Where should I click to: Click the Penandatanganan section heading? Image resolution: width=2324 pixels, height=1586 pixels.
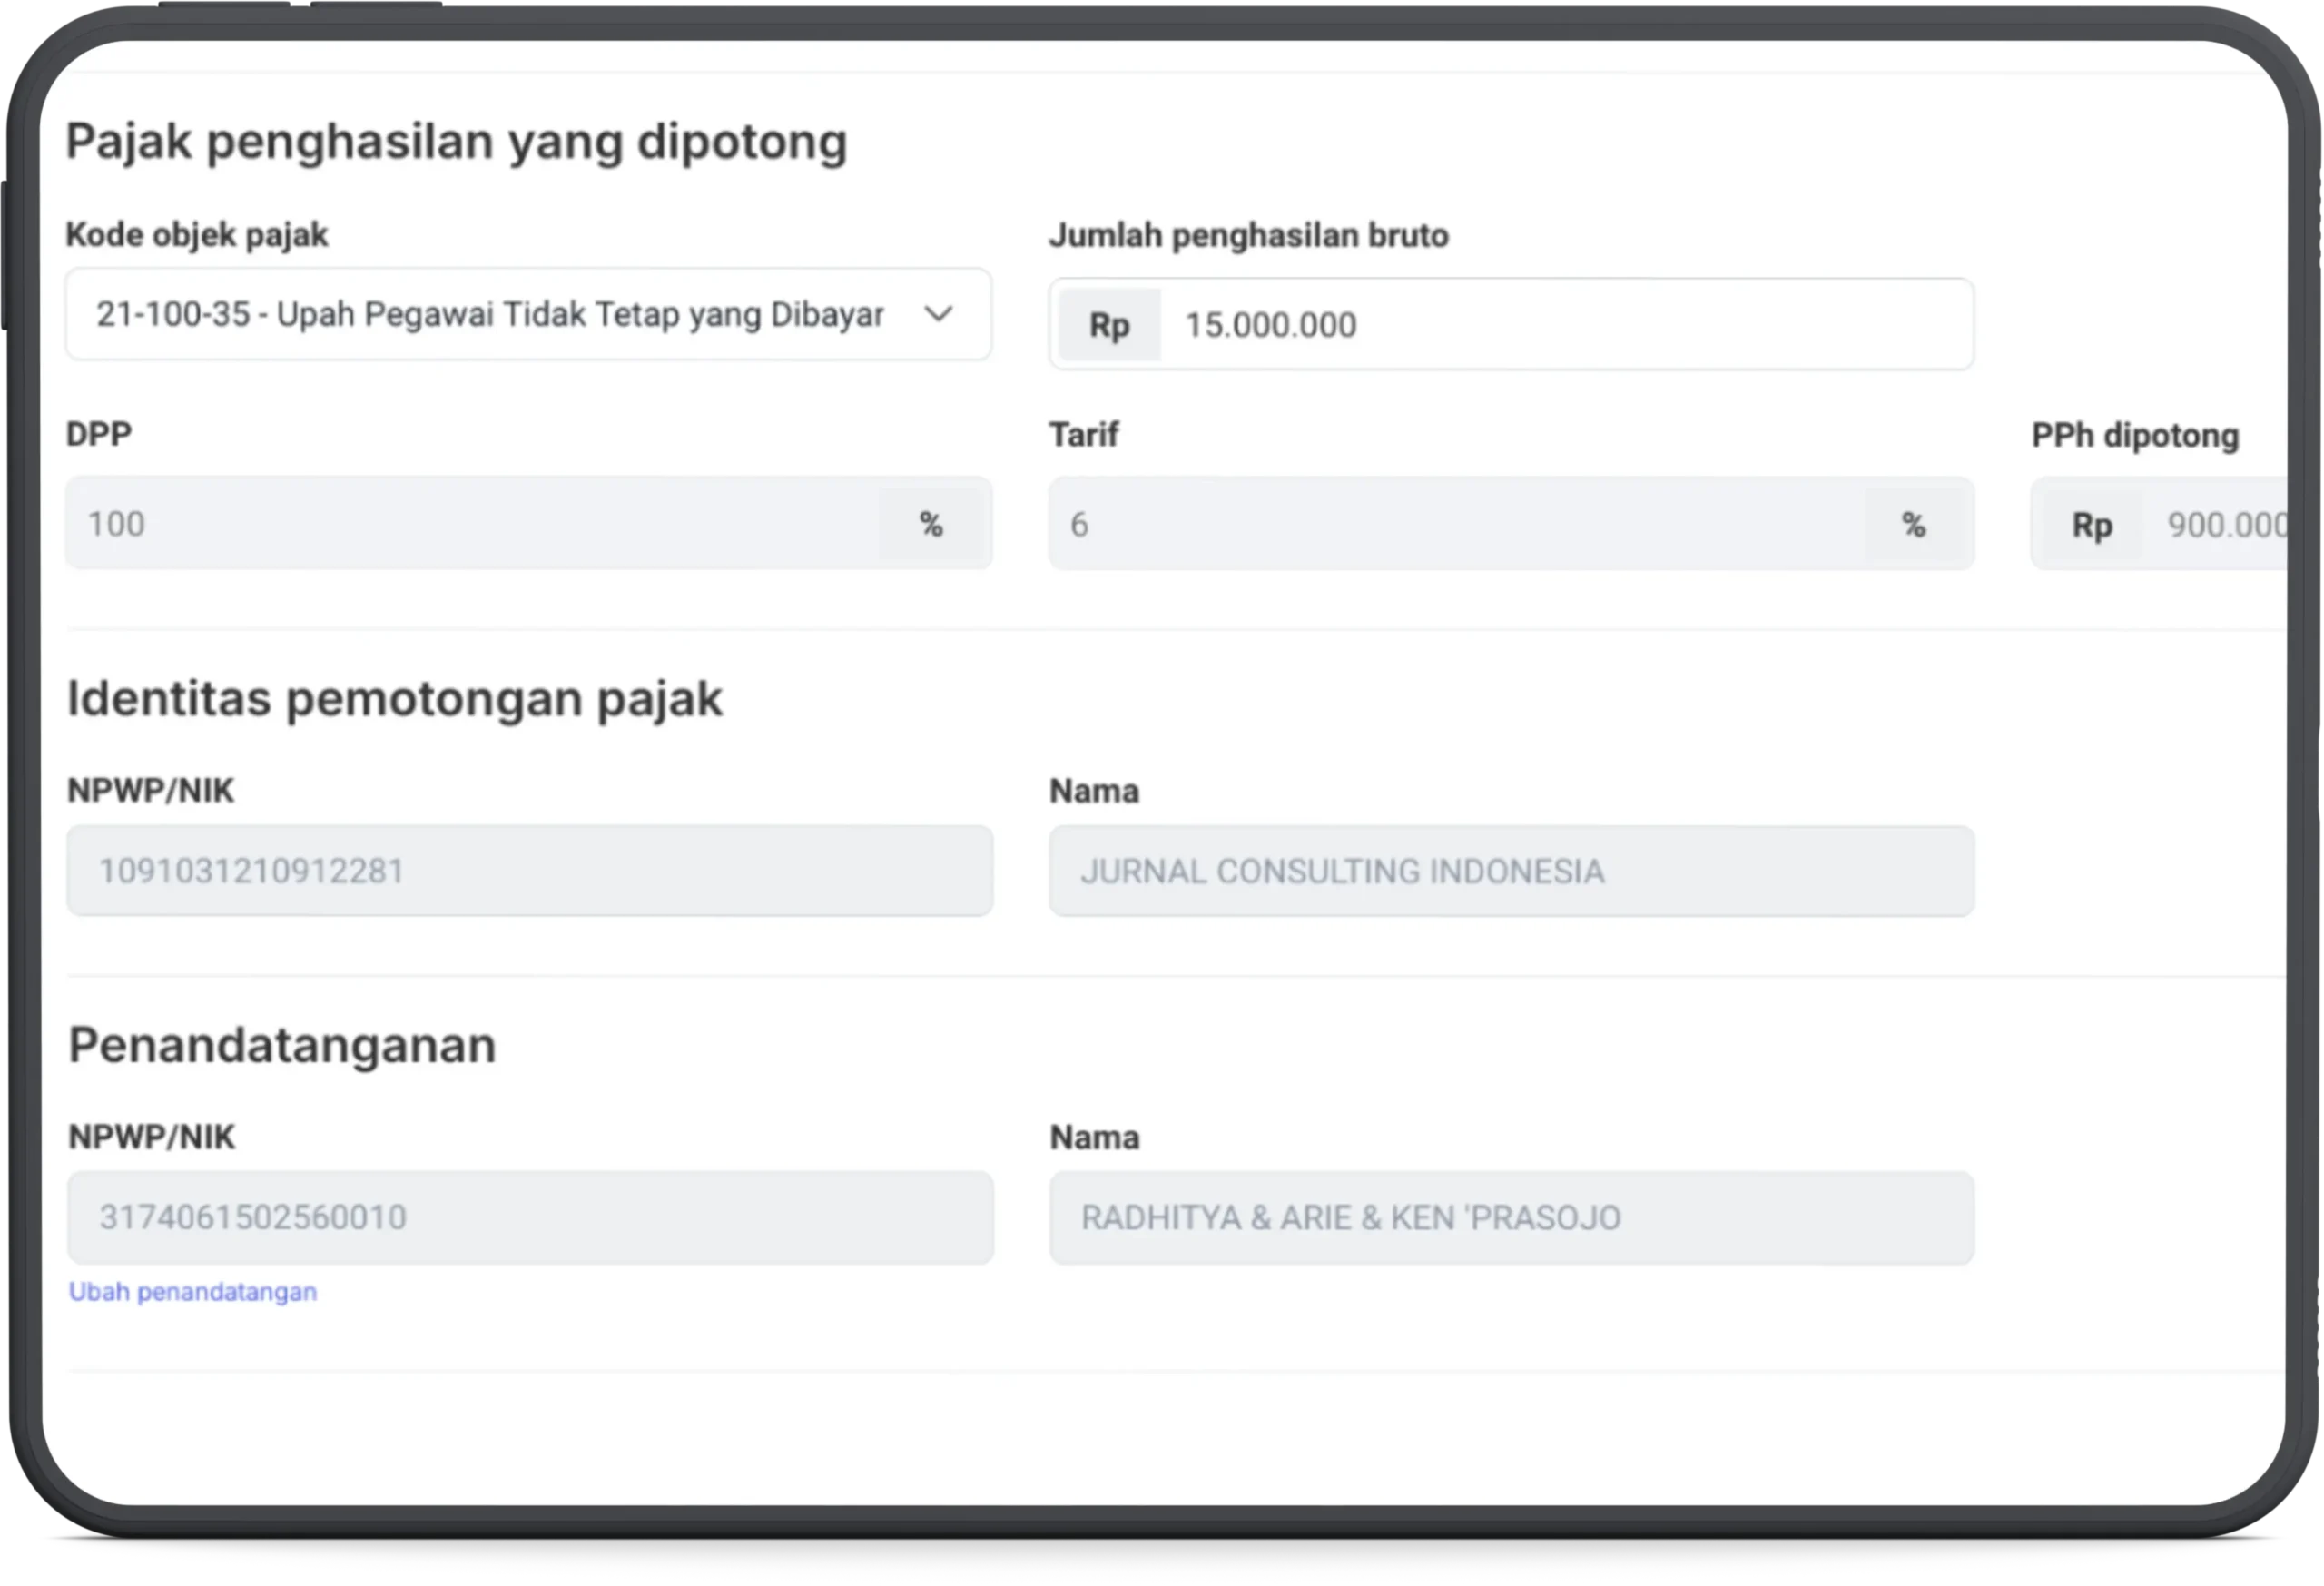point(282,1045)
